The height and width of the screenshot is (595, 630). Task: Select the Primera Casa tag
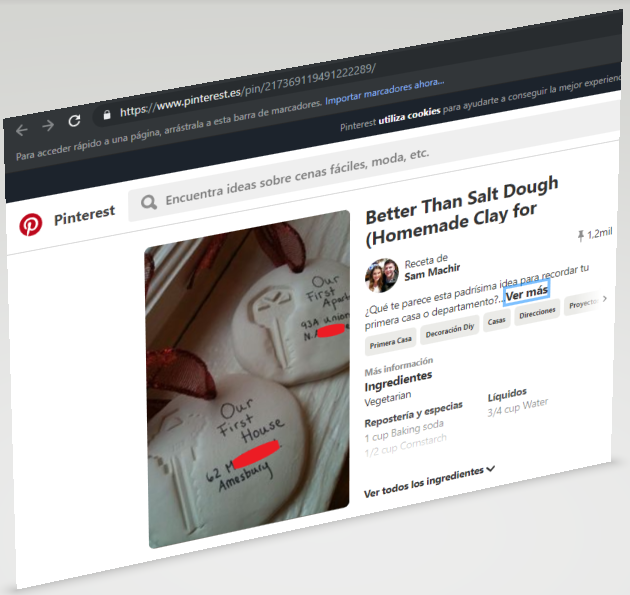pos(391,343)
